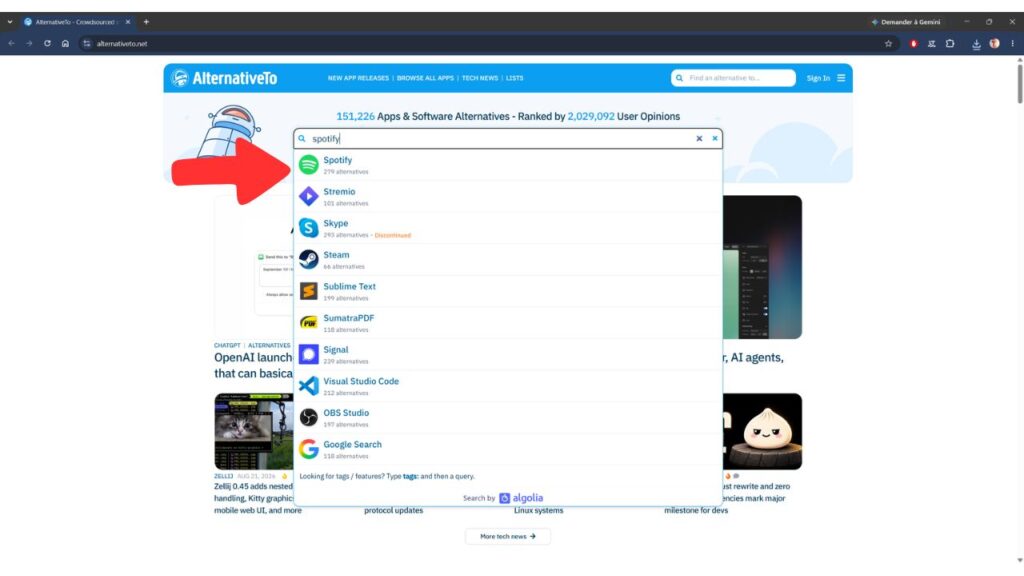
Task: Open the cat terminal Zellij thumbnail
Action: [253, 431]
